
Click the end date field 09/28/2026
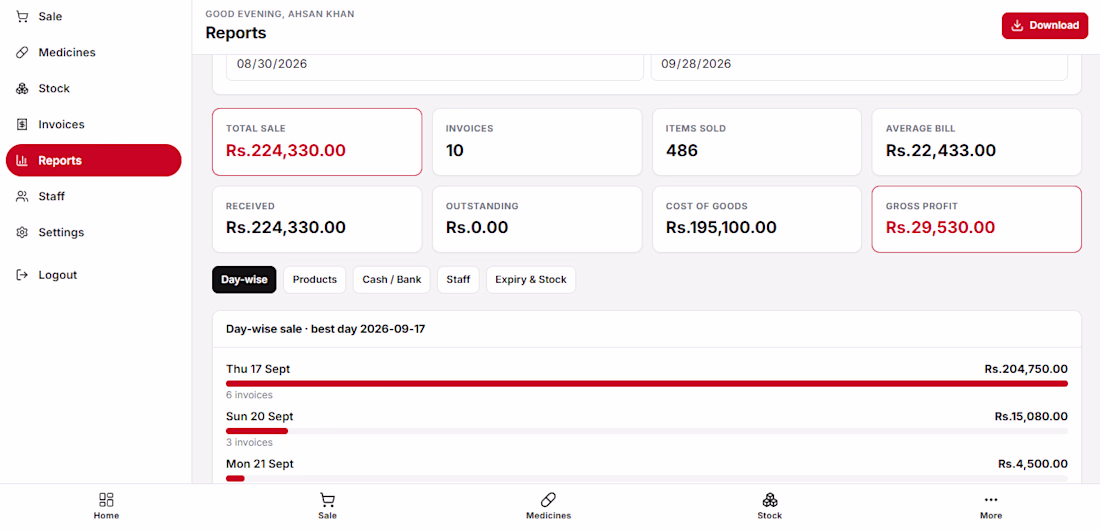(859, 65)
